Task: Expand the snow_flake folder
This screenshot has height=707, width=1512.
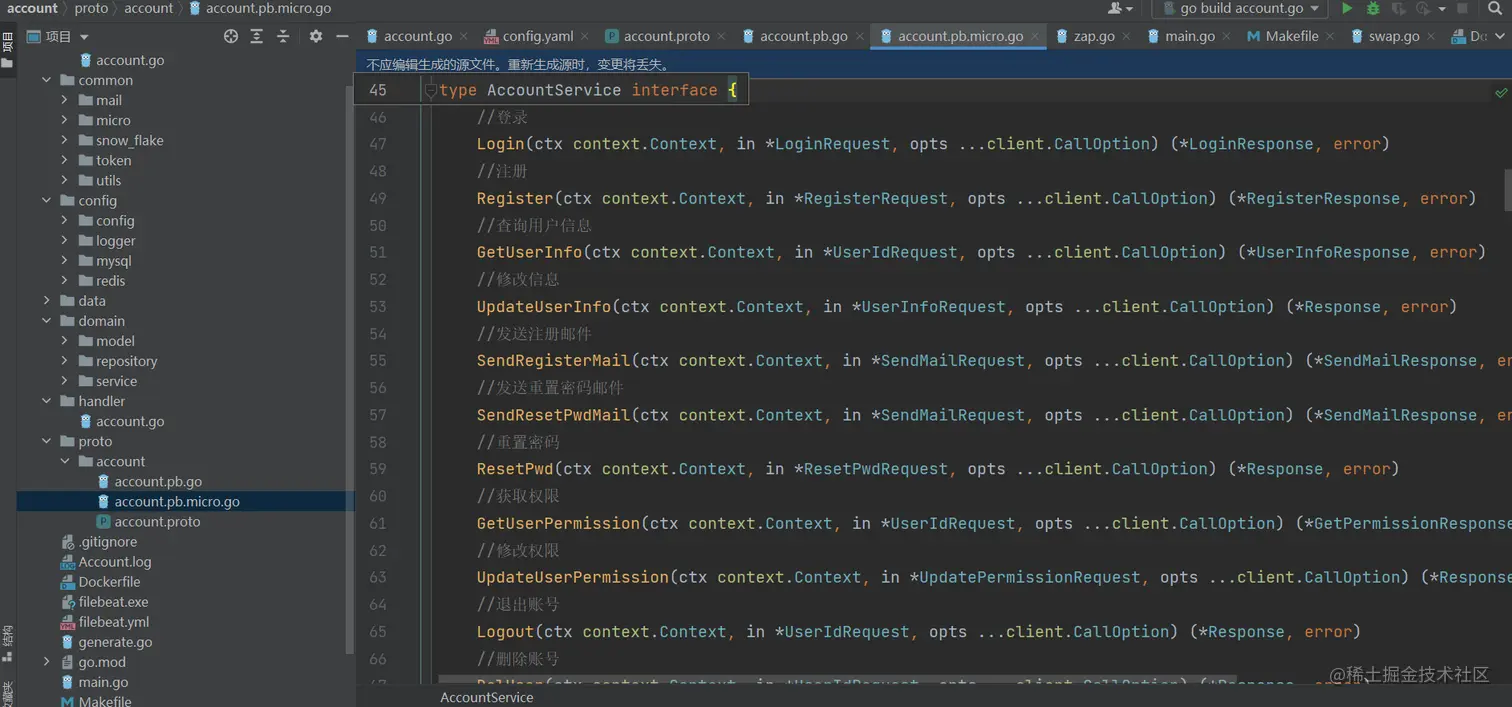Action: coord(64,140)
